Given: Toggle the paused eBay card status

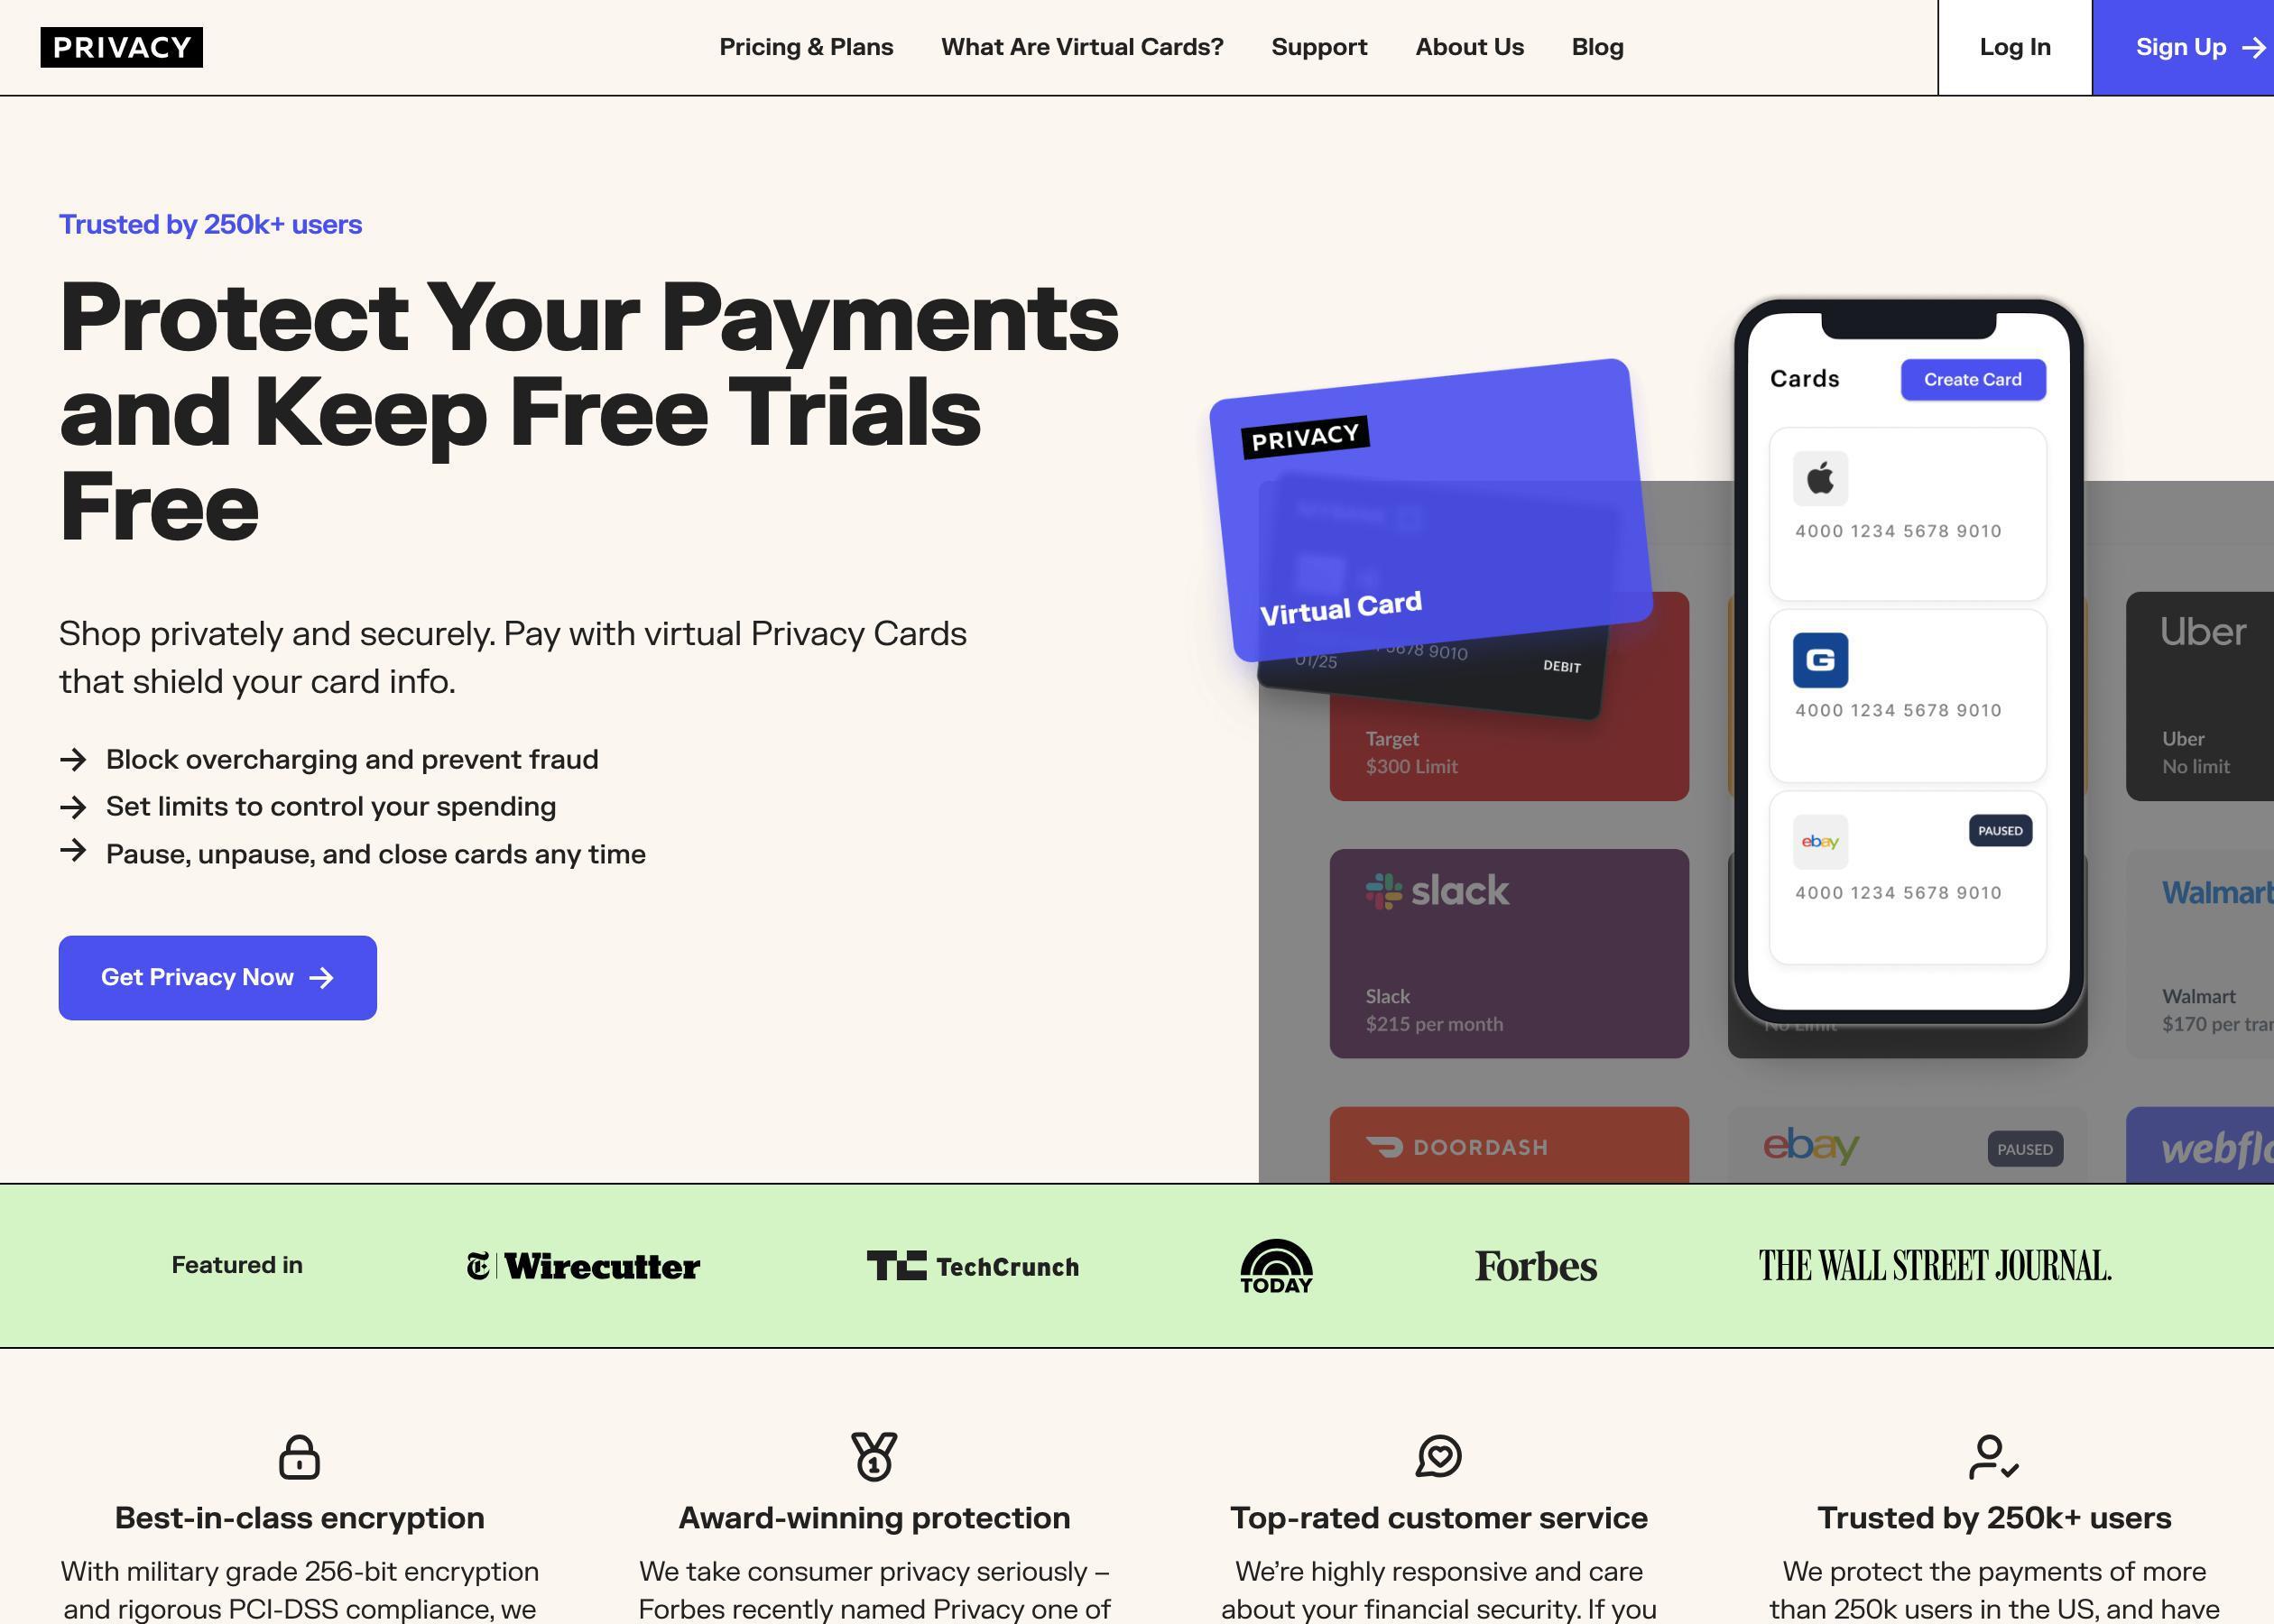Looking at the screenshot, I should point(2001,828).
